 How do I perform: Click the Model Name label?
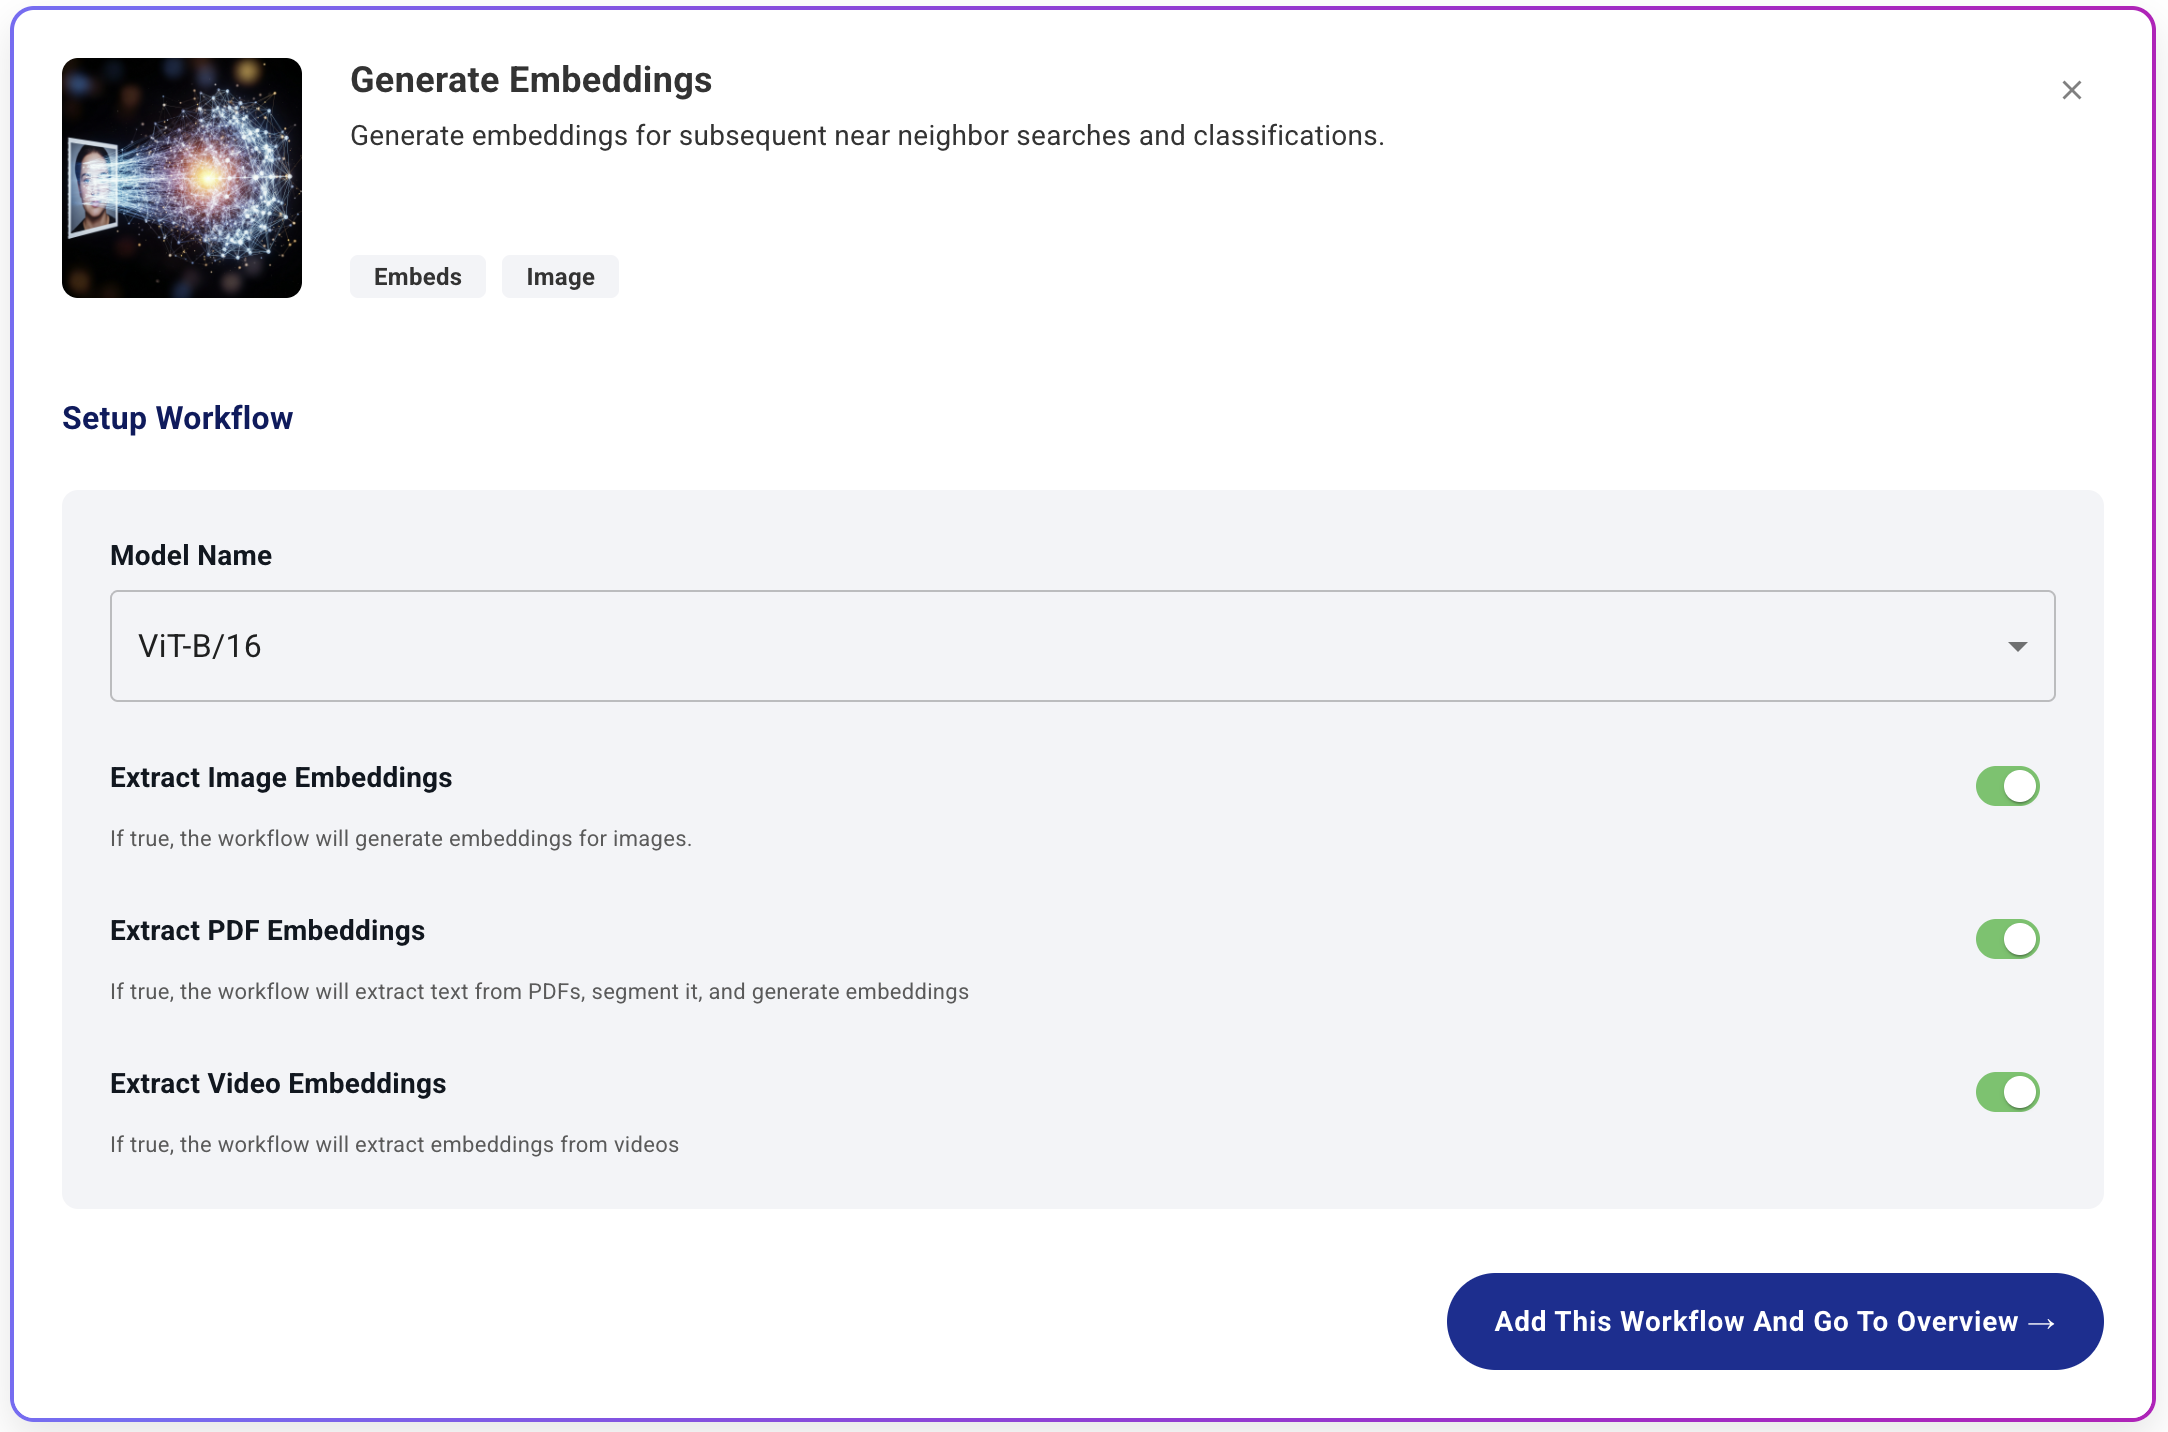(191, 556)
